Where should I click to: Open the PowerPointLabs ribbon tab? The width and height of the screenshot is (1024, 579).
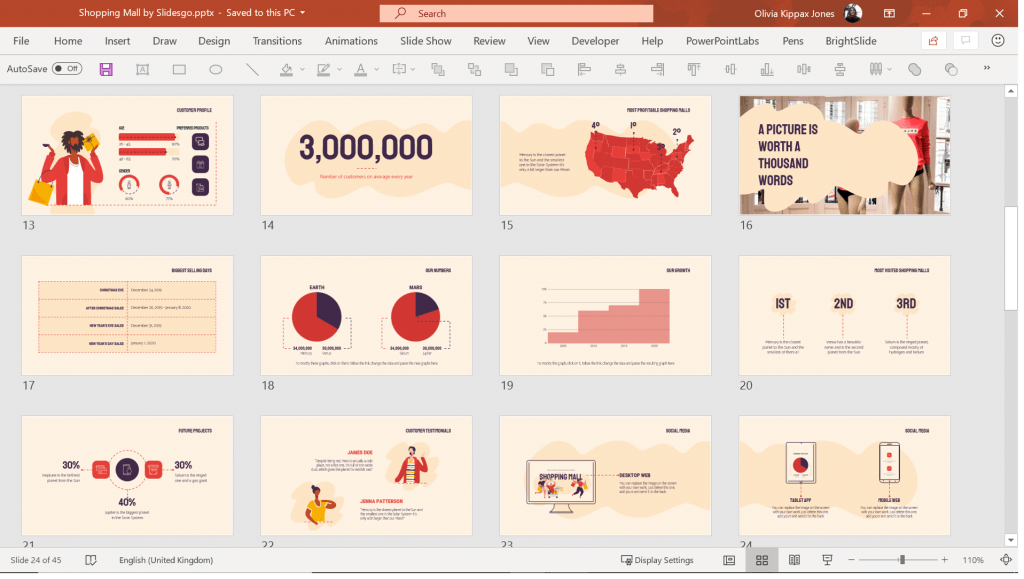[x=723, y=41]
